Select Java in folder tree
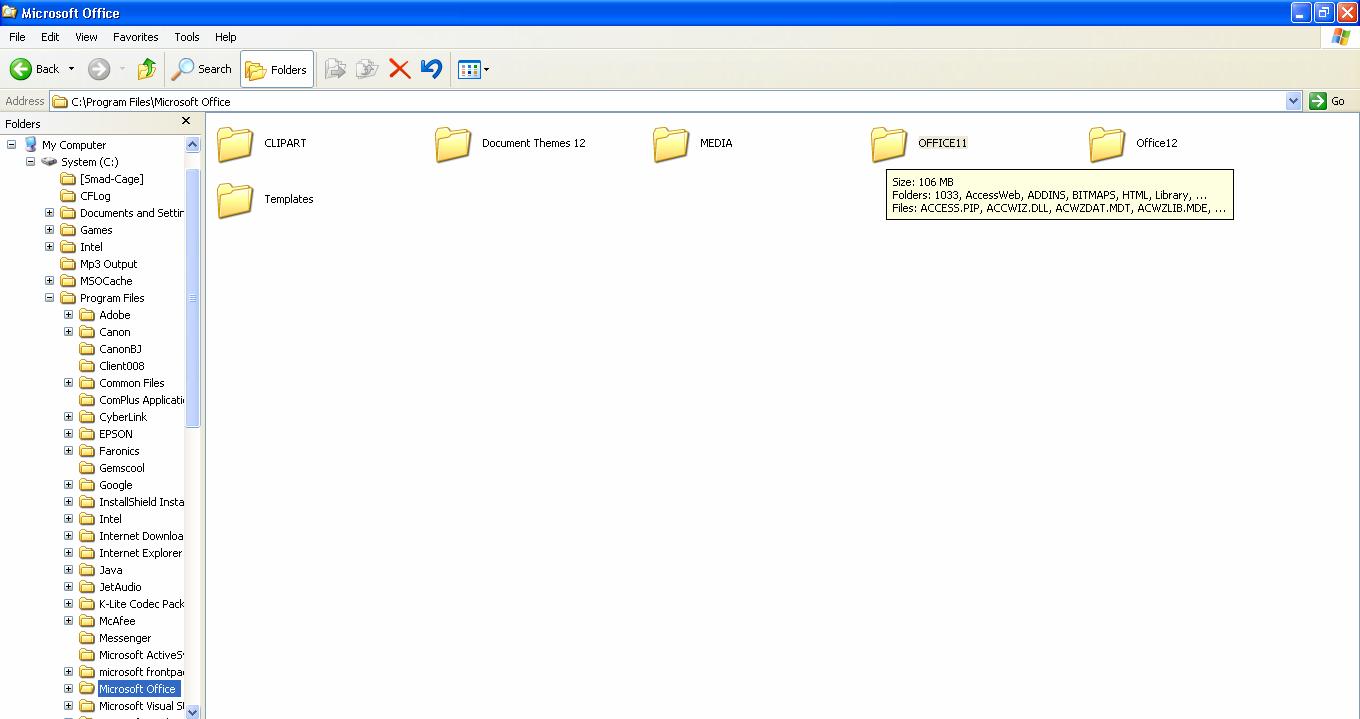Viewport: 1360px width, 719px height. click(x=110, y=570)
